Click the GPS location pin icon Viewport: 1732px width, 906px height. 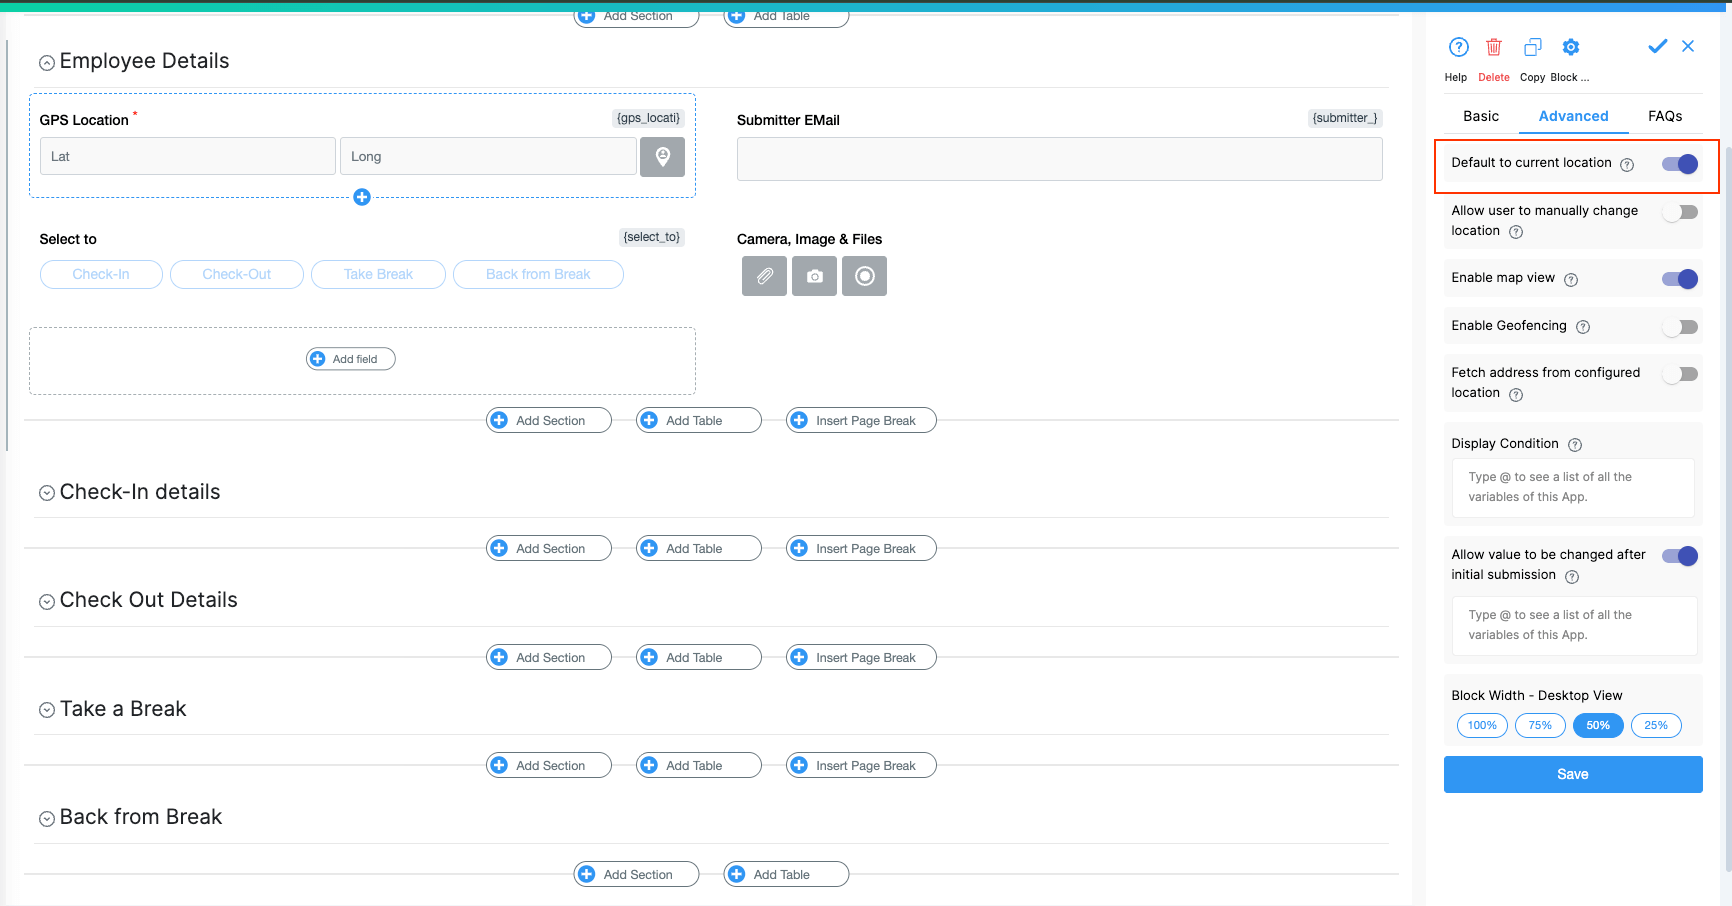coord(662,156)
